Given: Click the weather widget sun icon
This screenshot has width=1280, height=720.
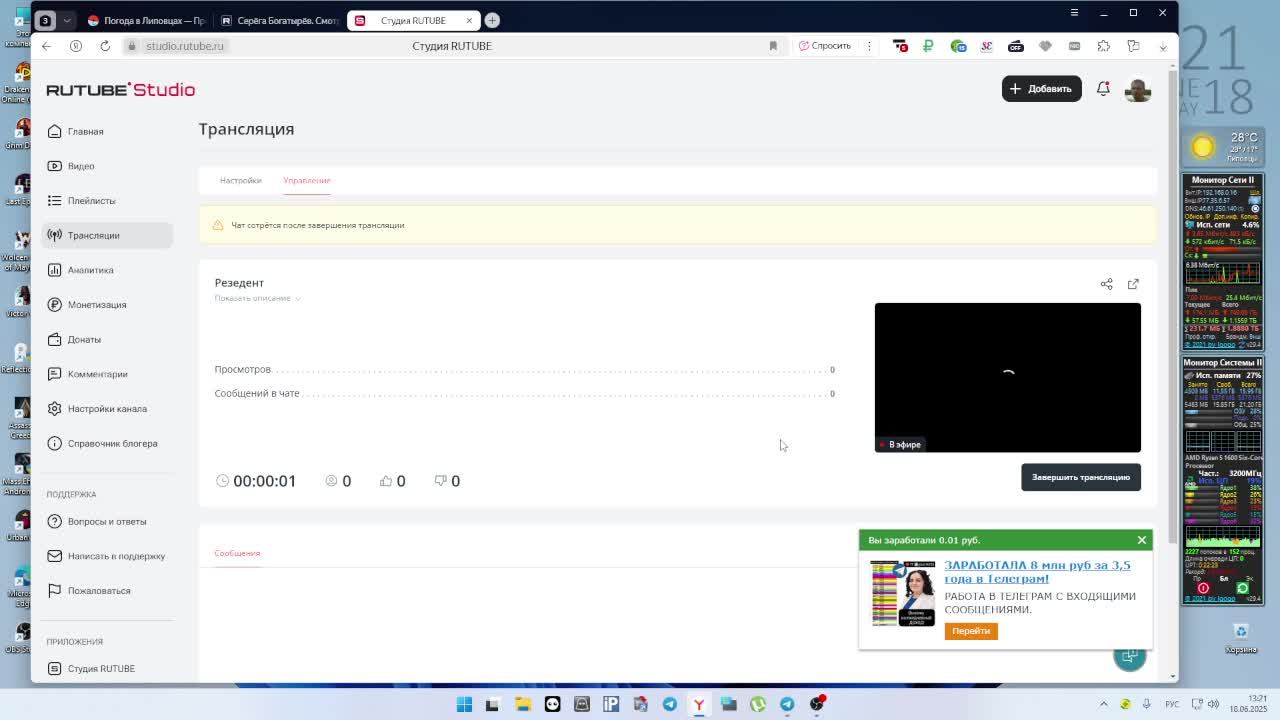Looking at the screenshot, I should (1203, 148).
